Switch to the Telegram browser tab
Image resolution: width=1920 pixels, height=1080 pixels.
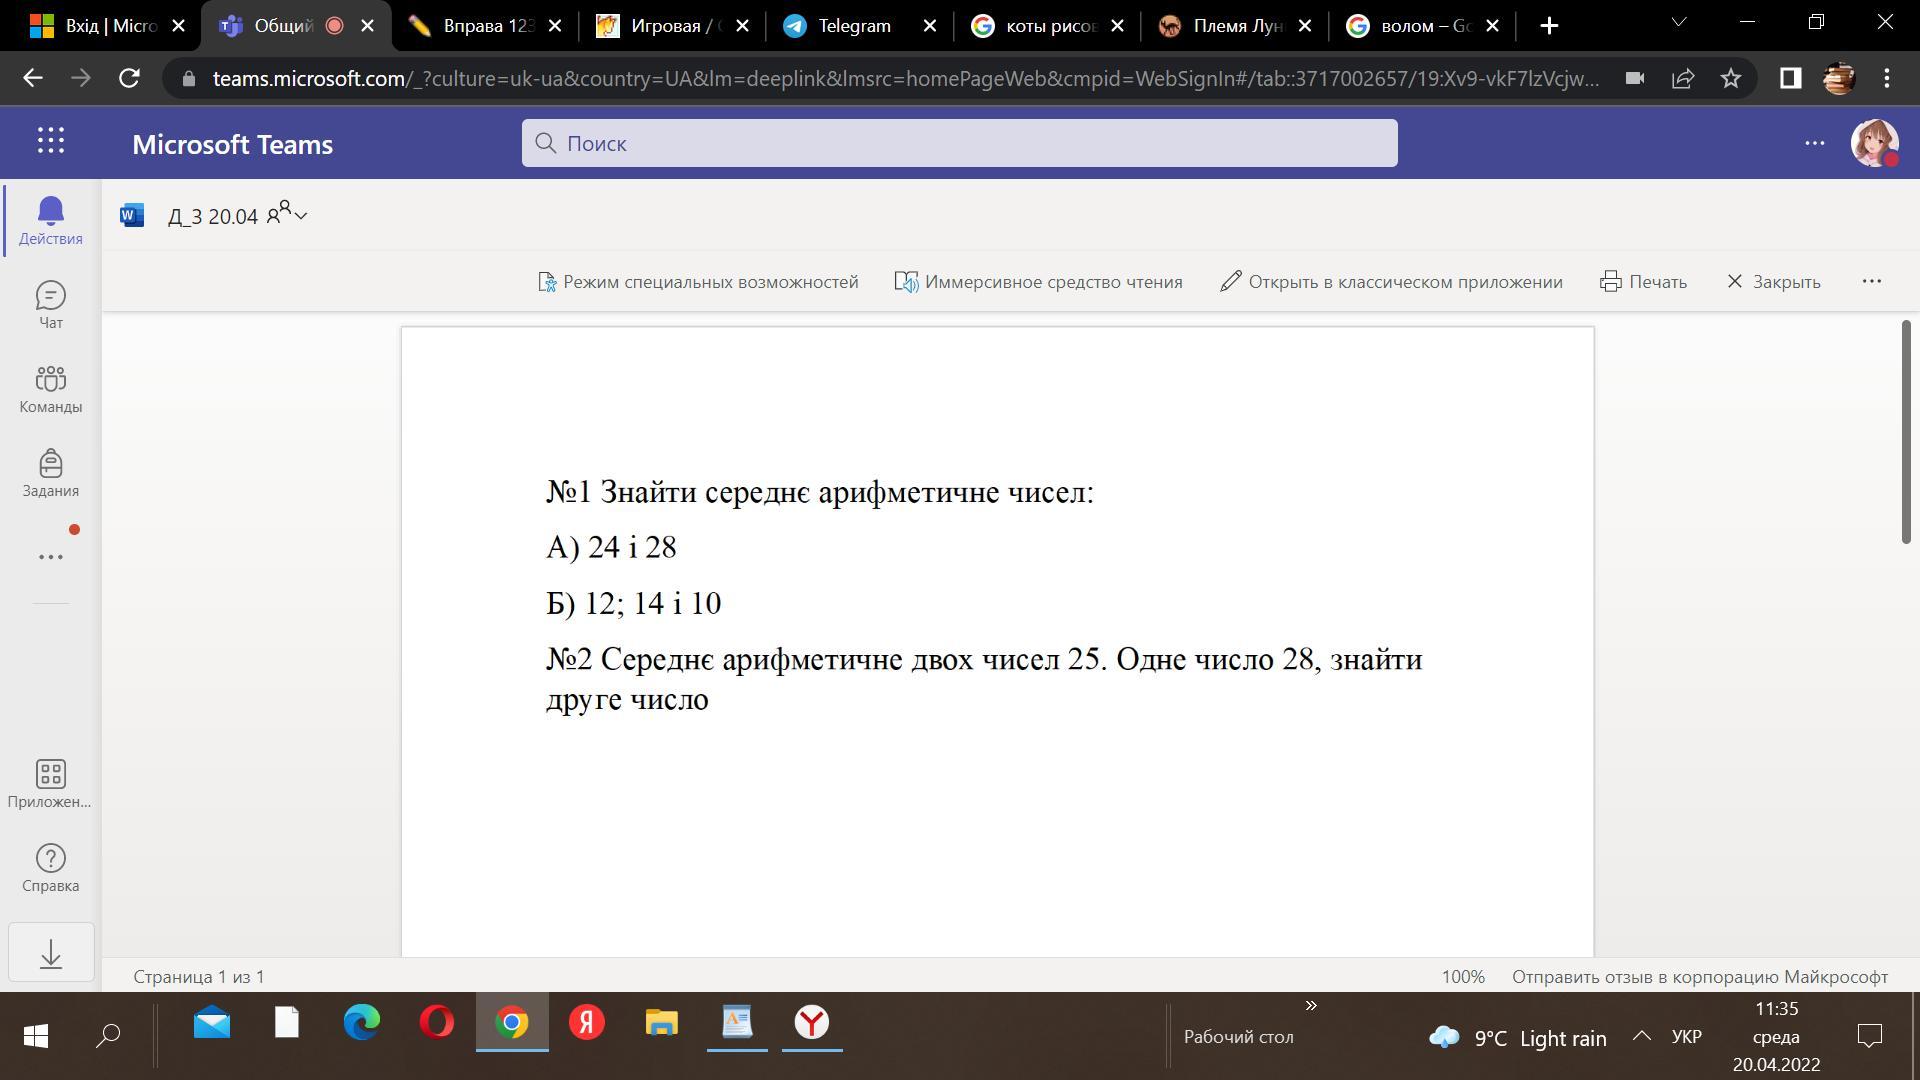(x=854, y=26)
